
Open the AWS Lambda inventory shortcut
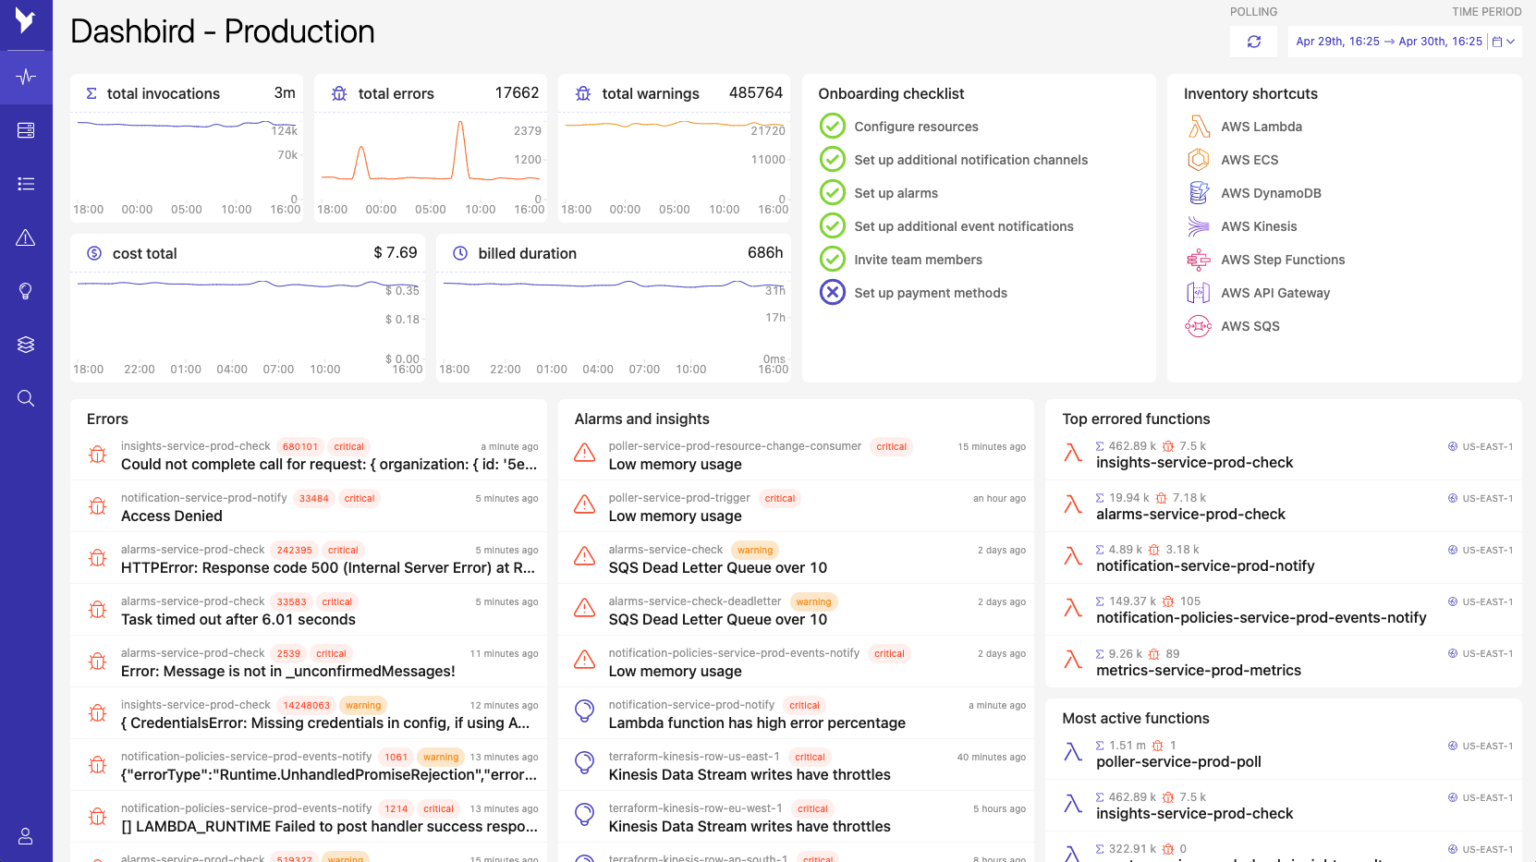pyautogui.click(x=1262, y=126)
